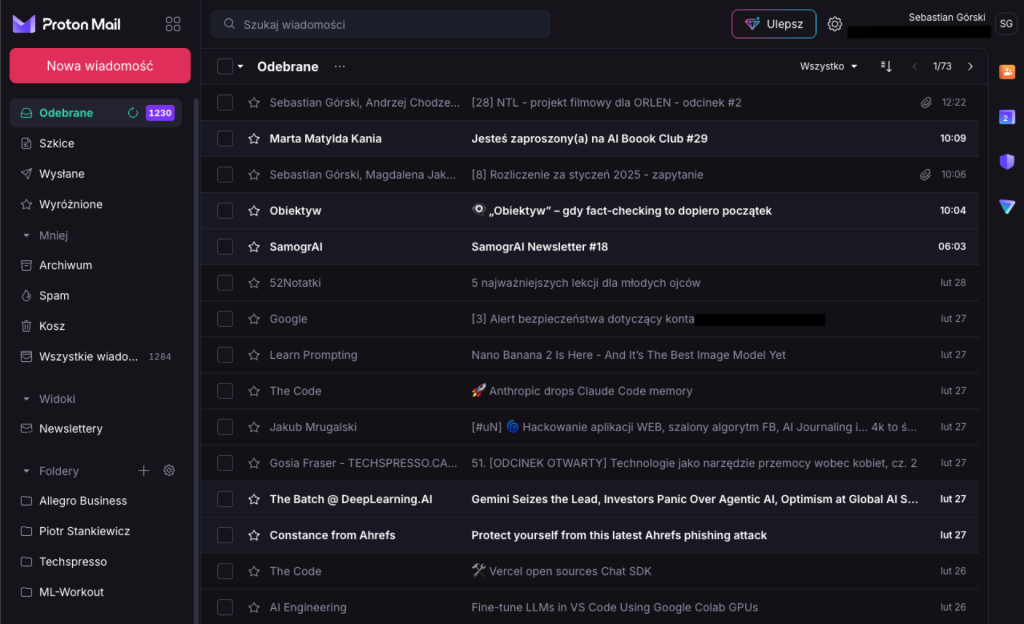Star the Marta Matylda Kania email

coord(254,139)
